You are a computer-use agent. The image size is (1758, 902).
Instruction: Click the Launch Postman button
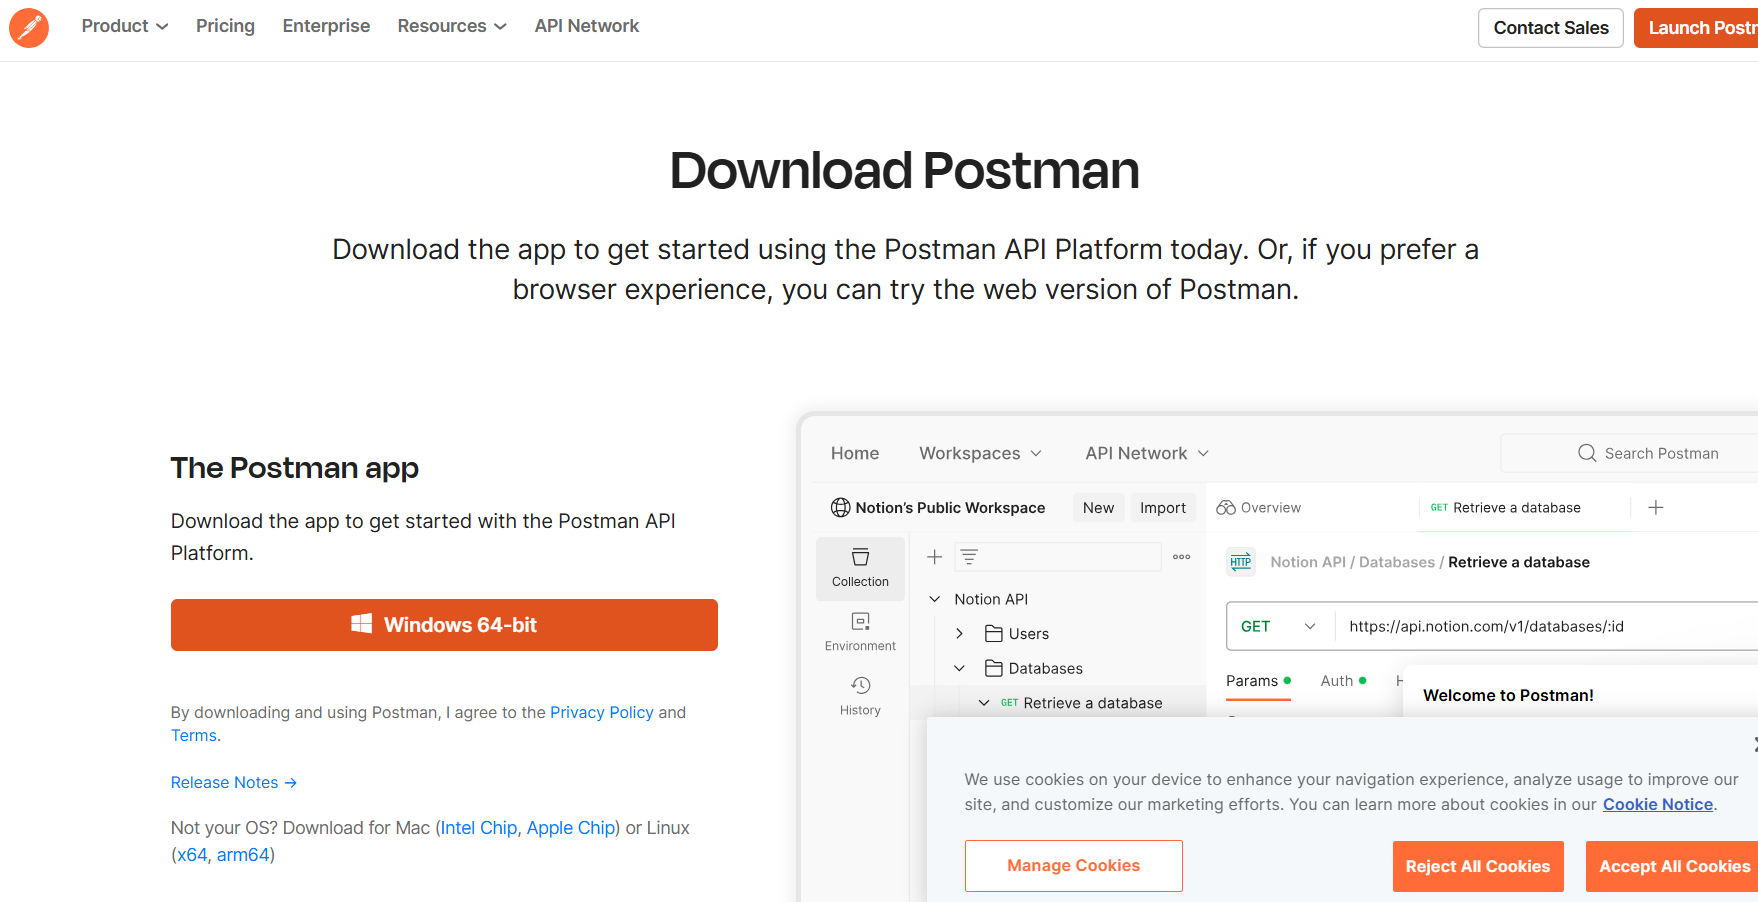1696,28
